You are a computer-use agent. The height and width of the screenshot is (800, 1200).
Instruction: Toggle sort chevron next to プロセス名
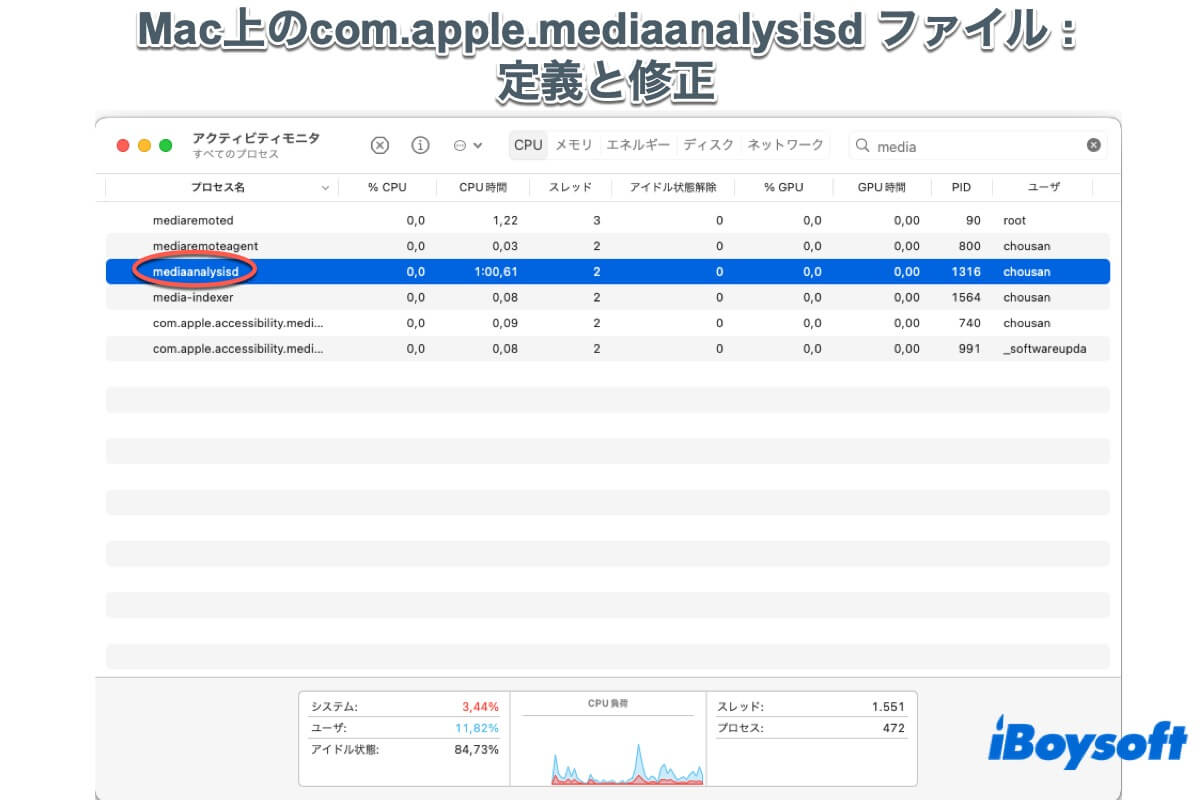(x=326, y=188)
